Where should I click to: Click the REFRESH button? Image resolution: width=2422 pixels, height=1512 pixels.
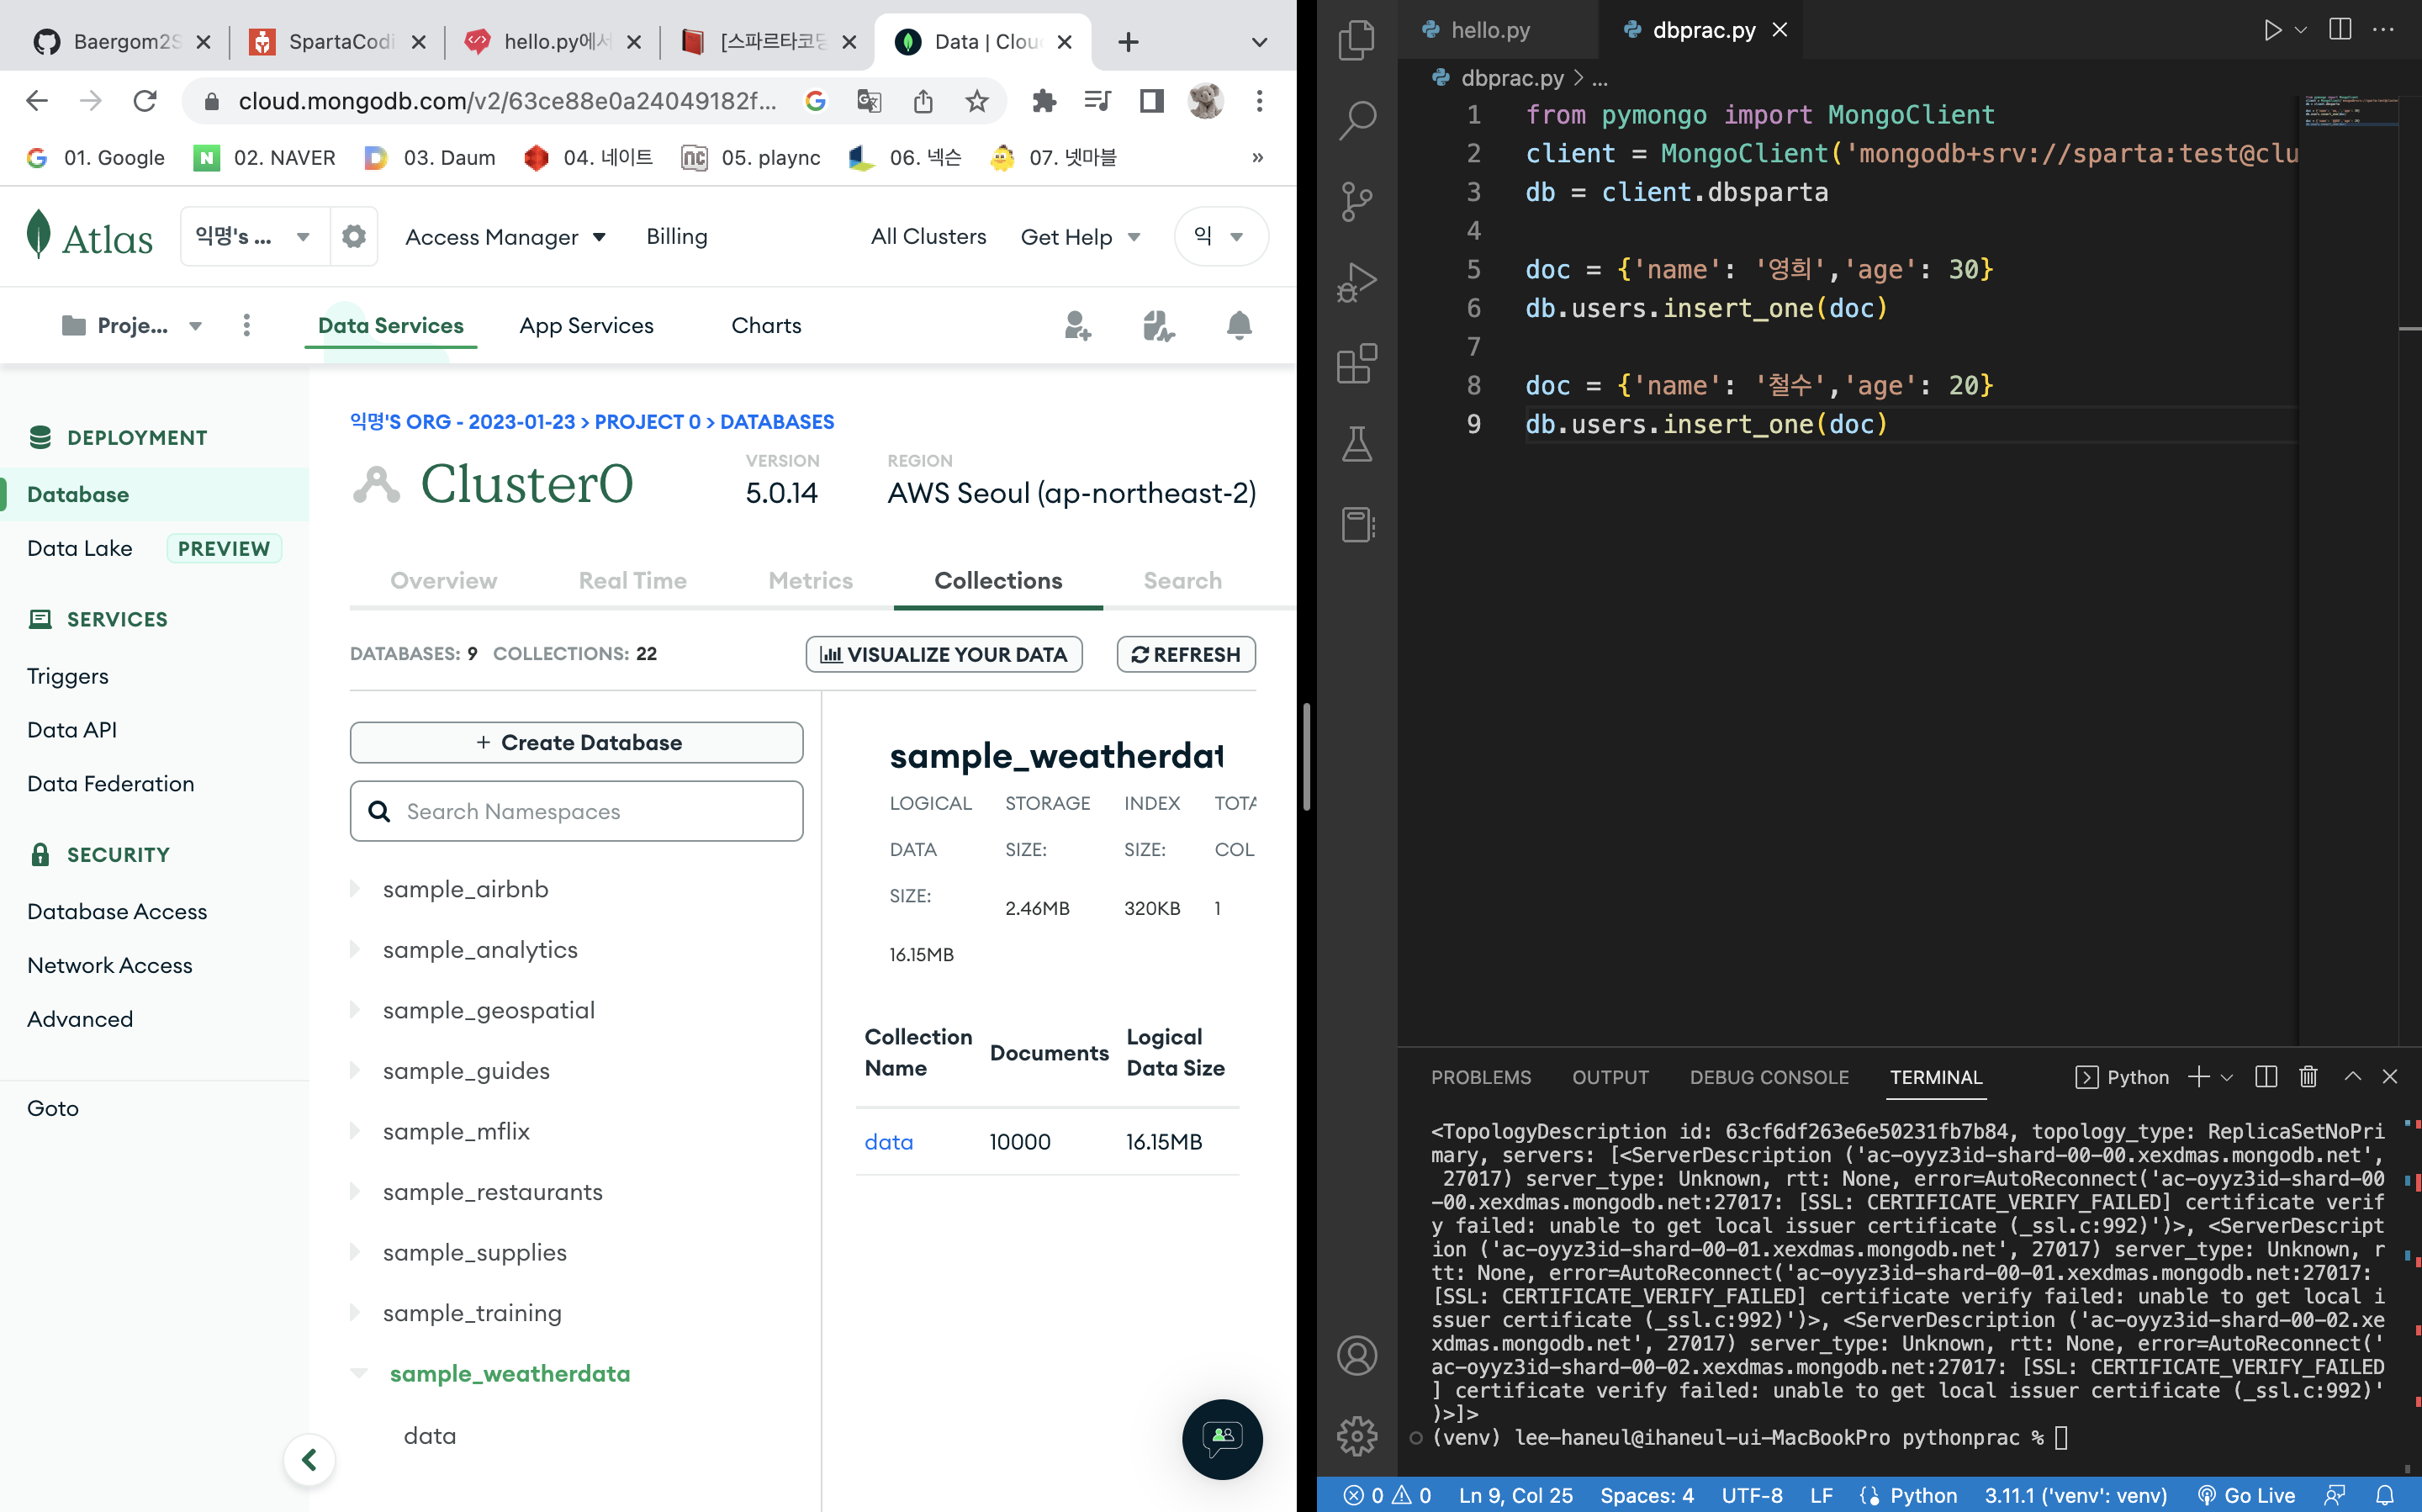(1186, 654)
